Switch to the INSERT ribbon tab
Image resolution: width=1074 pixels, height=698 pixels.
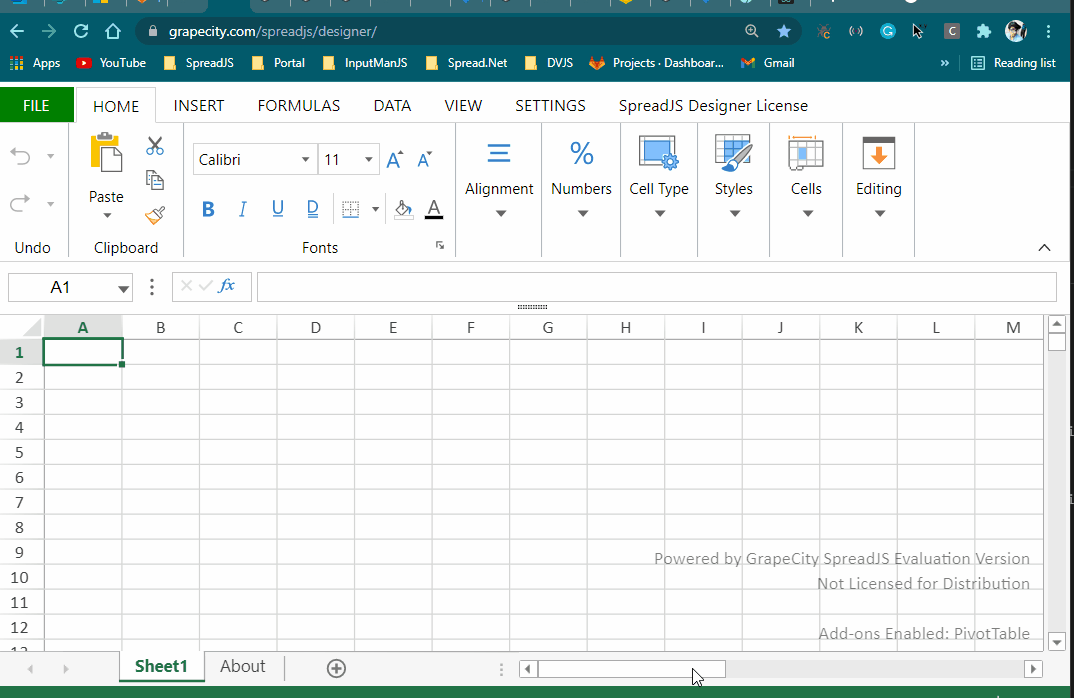[199, 105]
